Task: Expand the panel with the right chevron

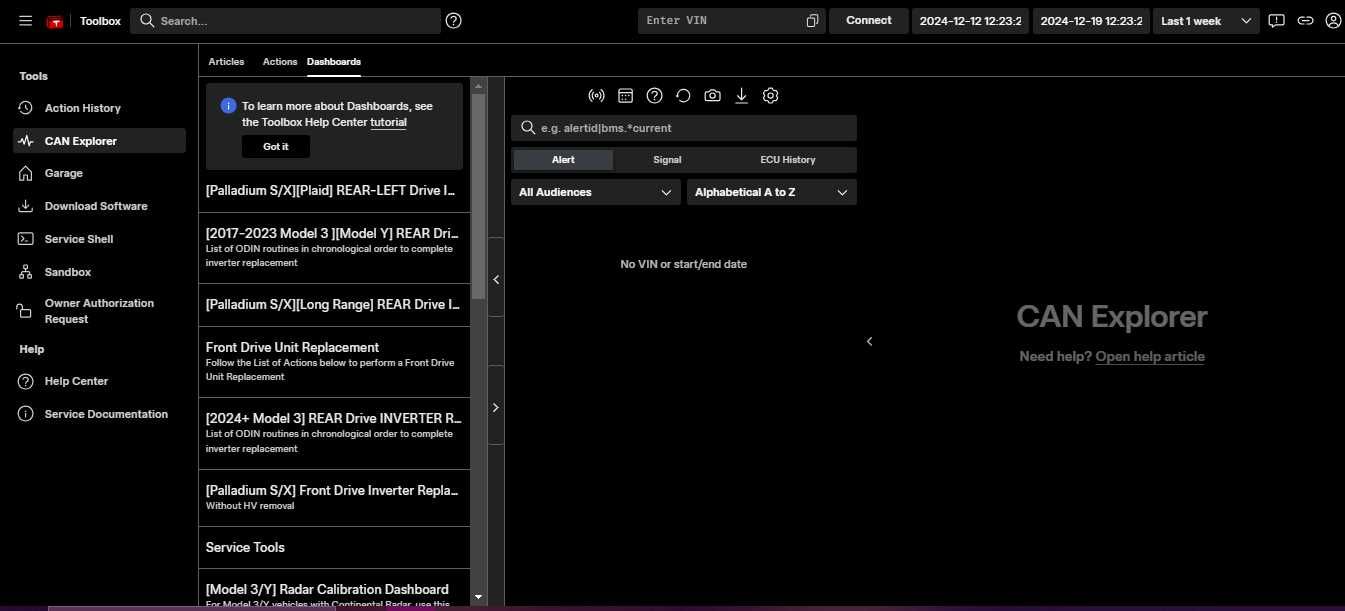Action: [496, 407]
